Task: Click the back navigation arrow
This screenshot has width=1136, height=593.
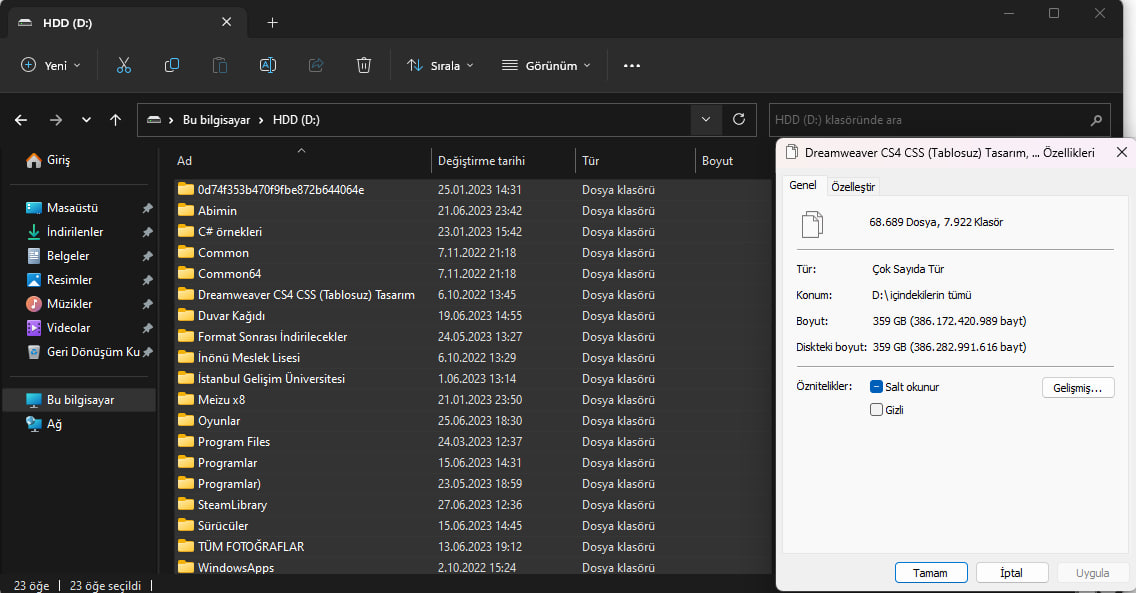Action: pyautogui.click(x=21, y=120)
